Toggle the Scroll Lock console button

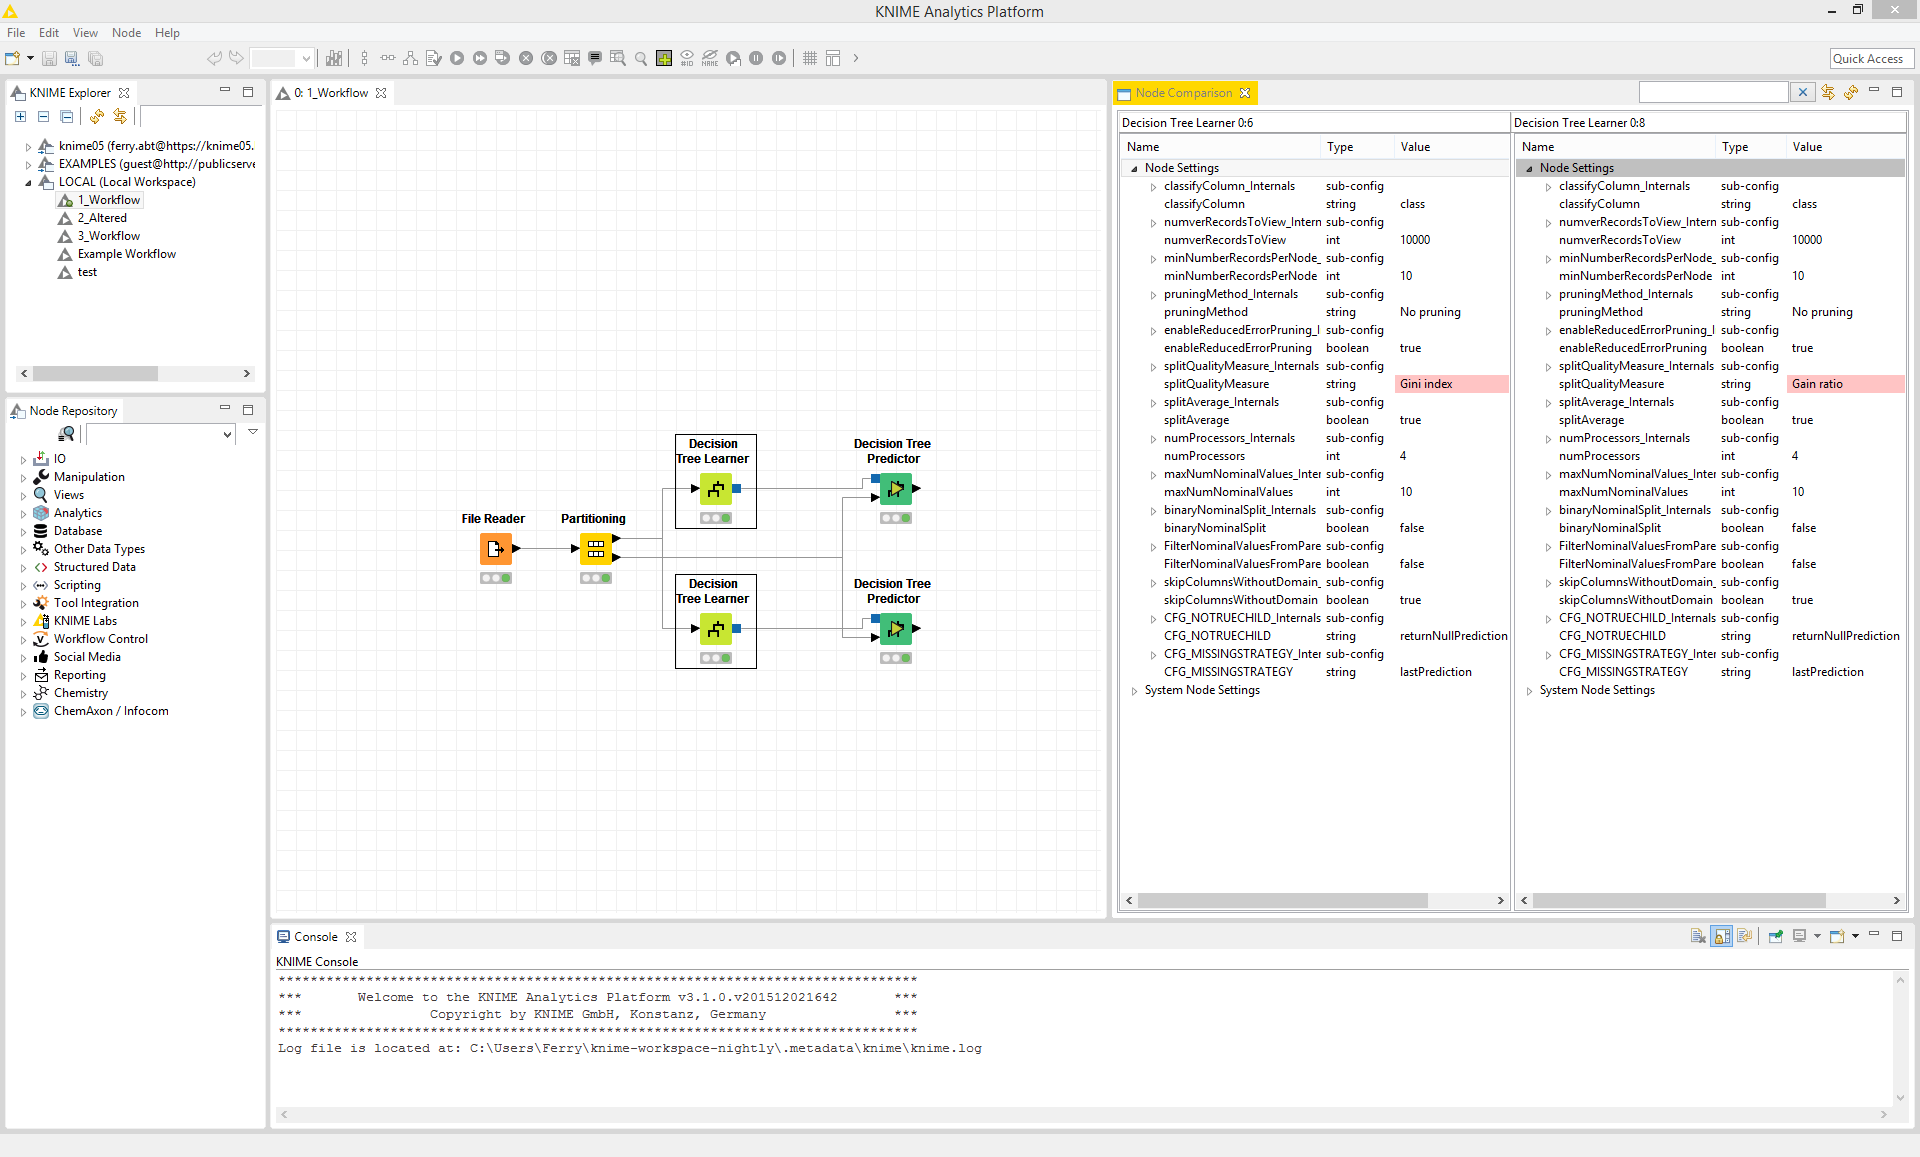(1721, 937)
